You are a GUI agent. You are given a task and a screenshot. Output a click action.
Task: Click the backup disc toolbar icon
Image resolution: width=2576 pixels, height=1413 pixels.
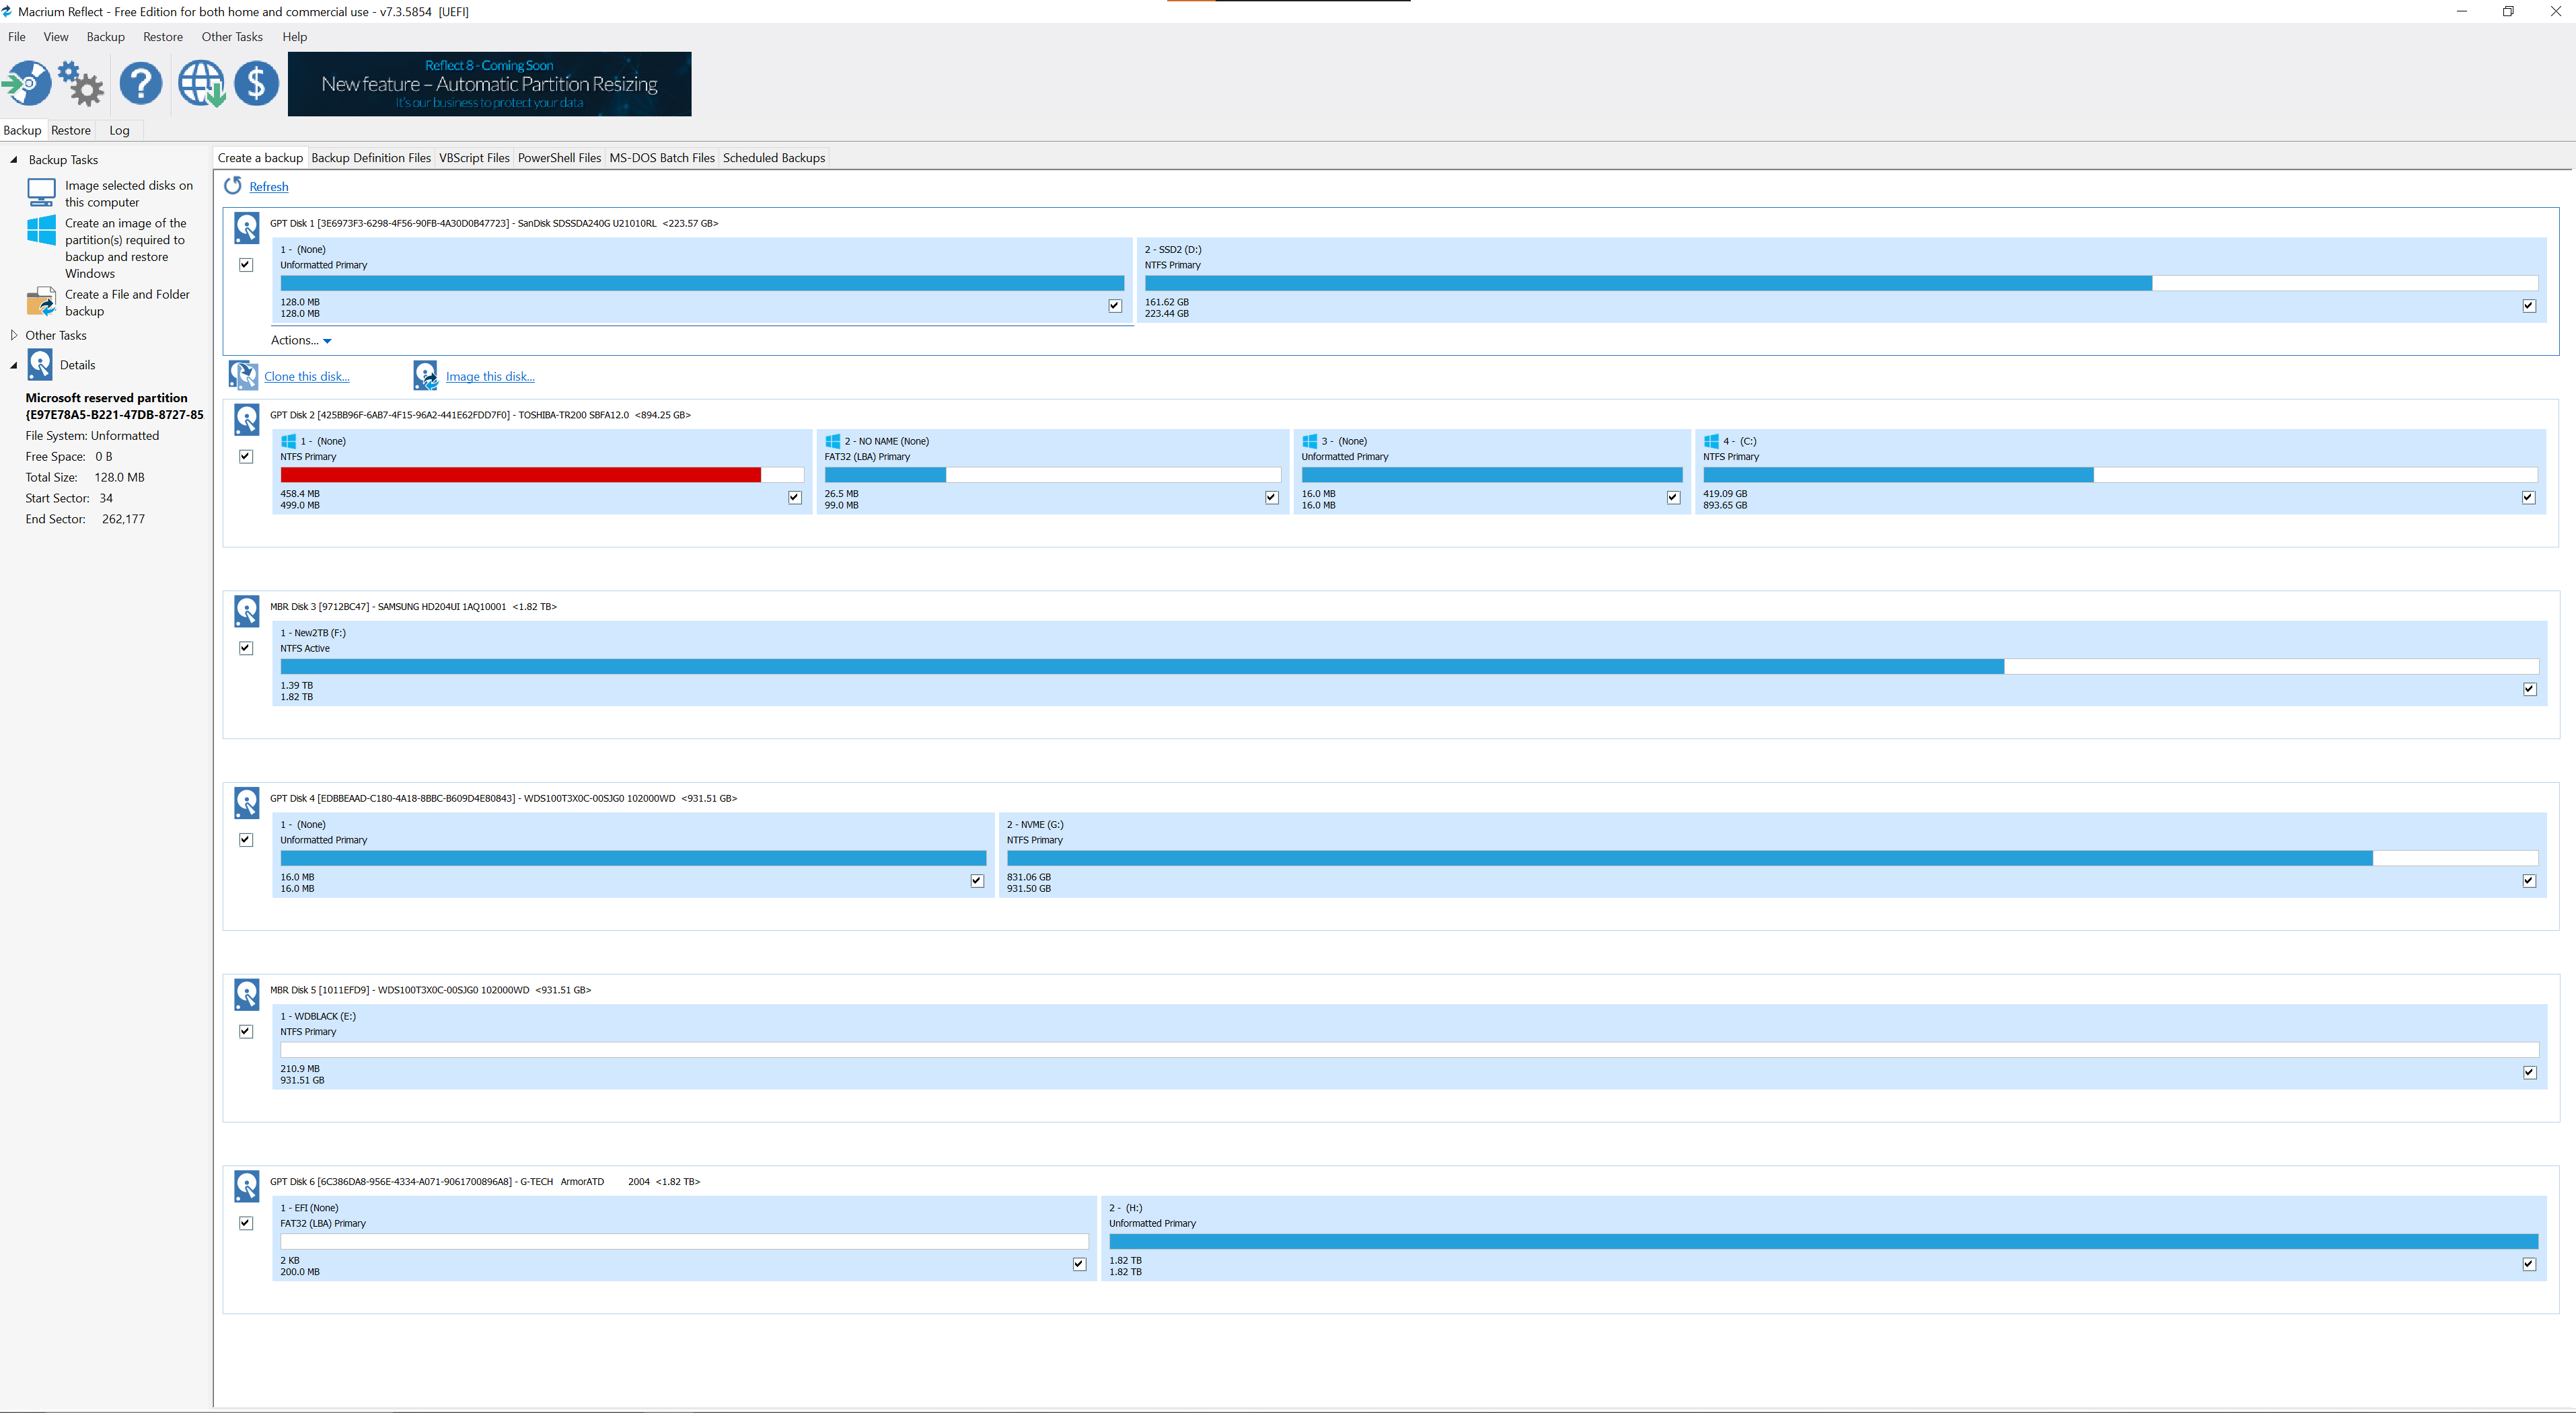[27, 83]
